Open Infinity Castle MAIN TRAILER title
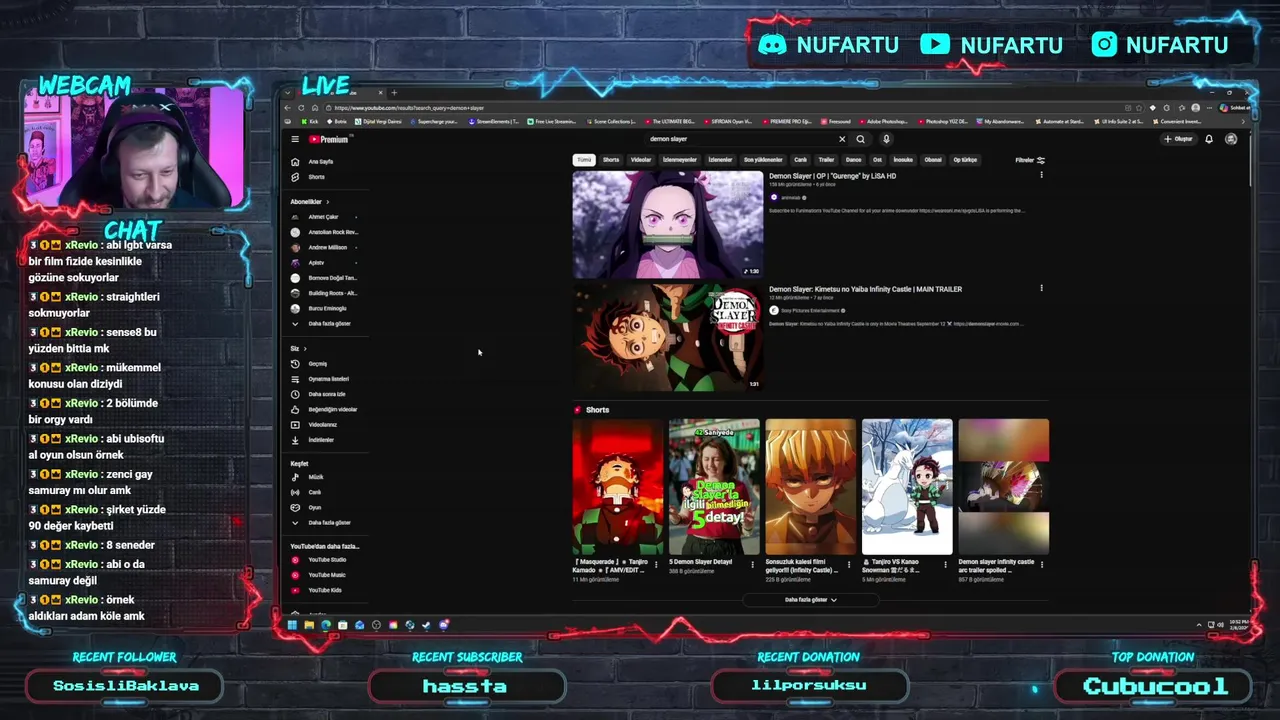This screenshot has width=1280, height=720. click(x=865, y=289)
